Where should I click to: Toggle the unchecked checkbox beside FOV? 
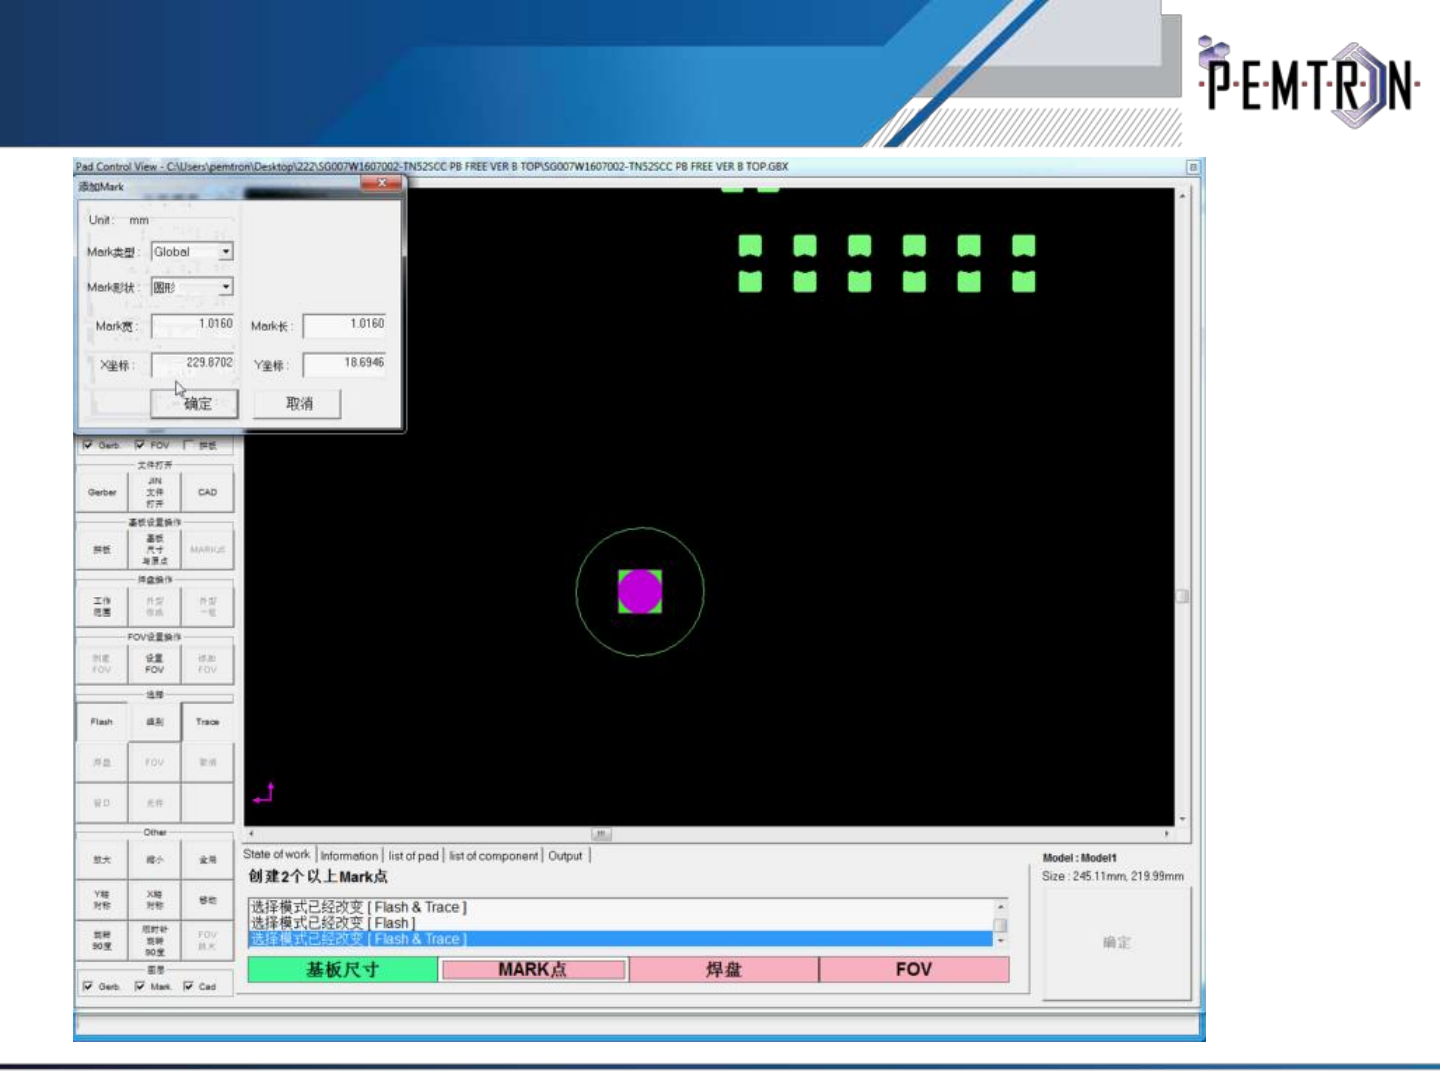coord(189,445)
